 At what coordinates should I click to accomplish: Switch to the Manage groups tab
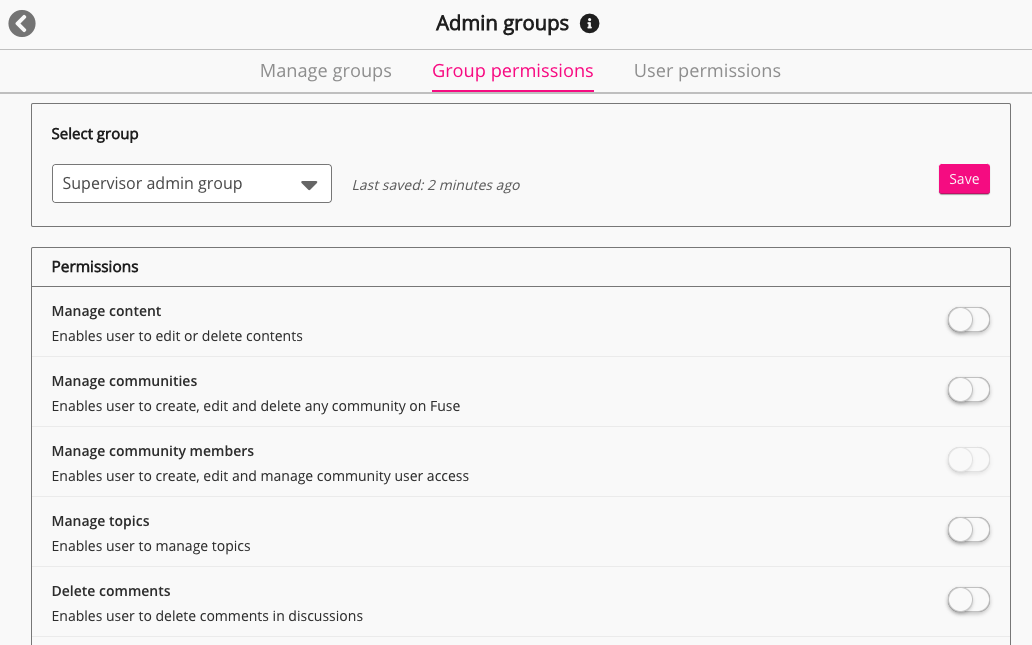[x=325, y=71]
